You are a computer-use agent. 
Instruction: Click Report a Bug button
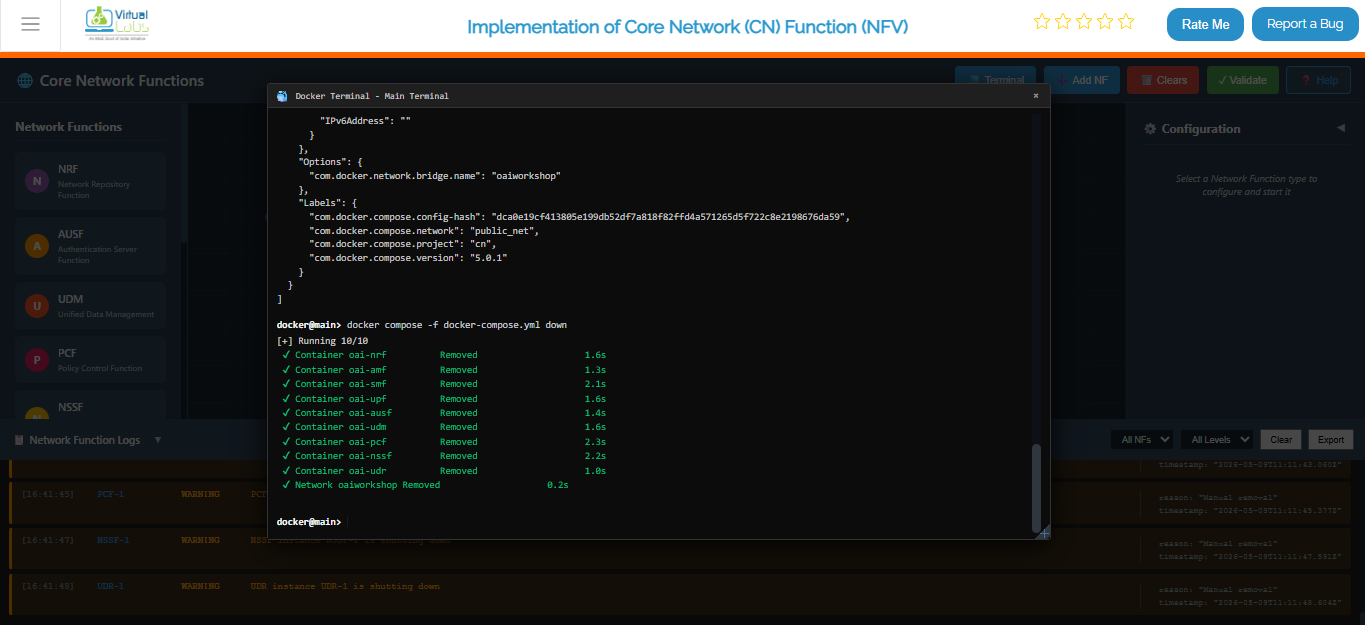click(1305, 24)
